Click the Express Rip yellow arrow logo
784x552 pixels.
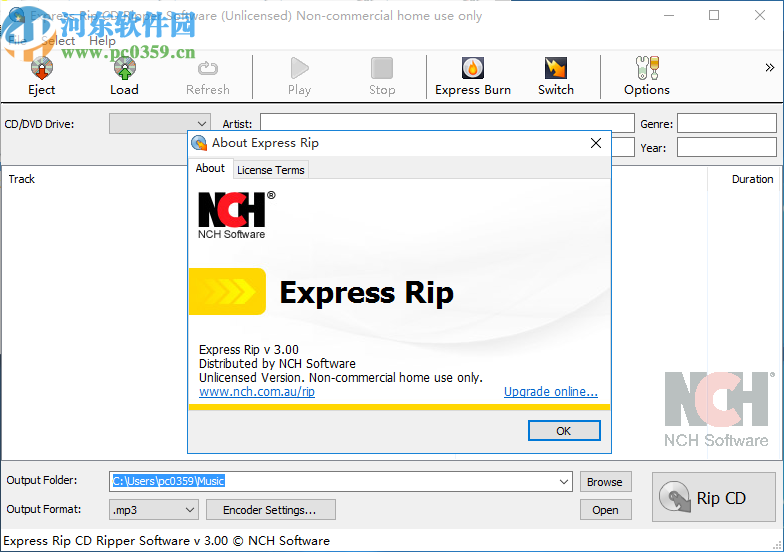(228, 292)
